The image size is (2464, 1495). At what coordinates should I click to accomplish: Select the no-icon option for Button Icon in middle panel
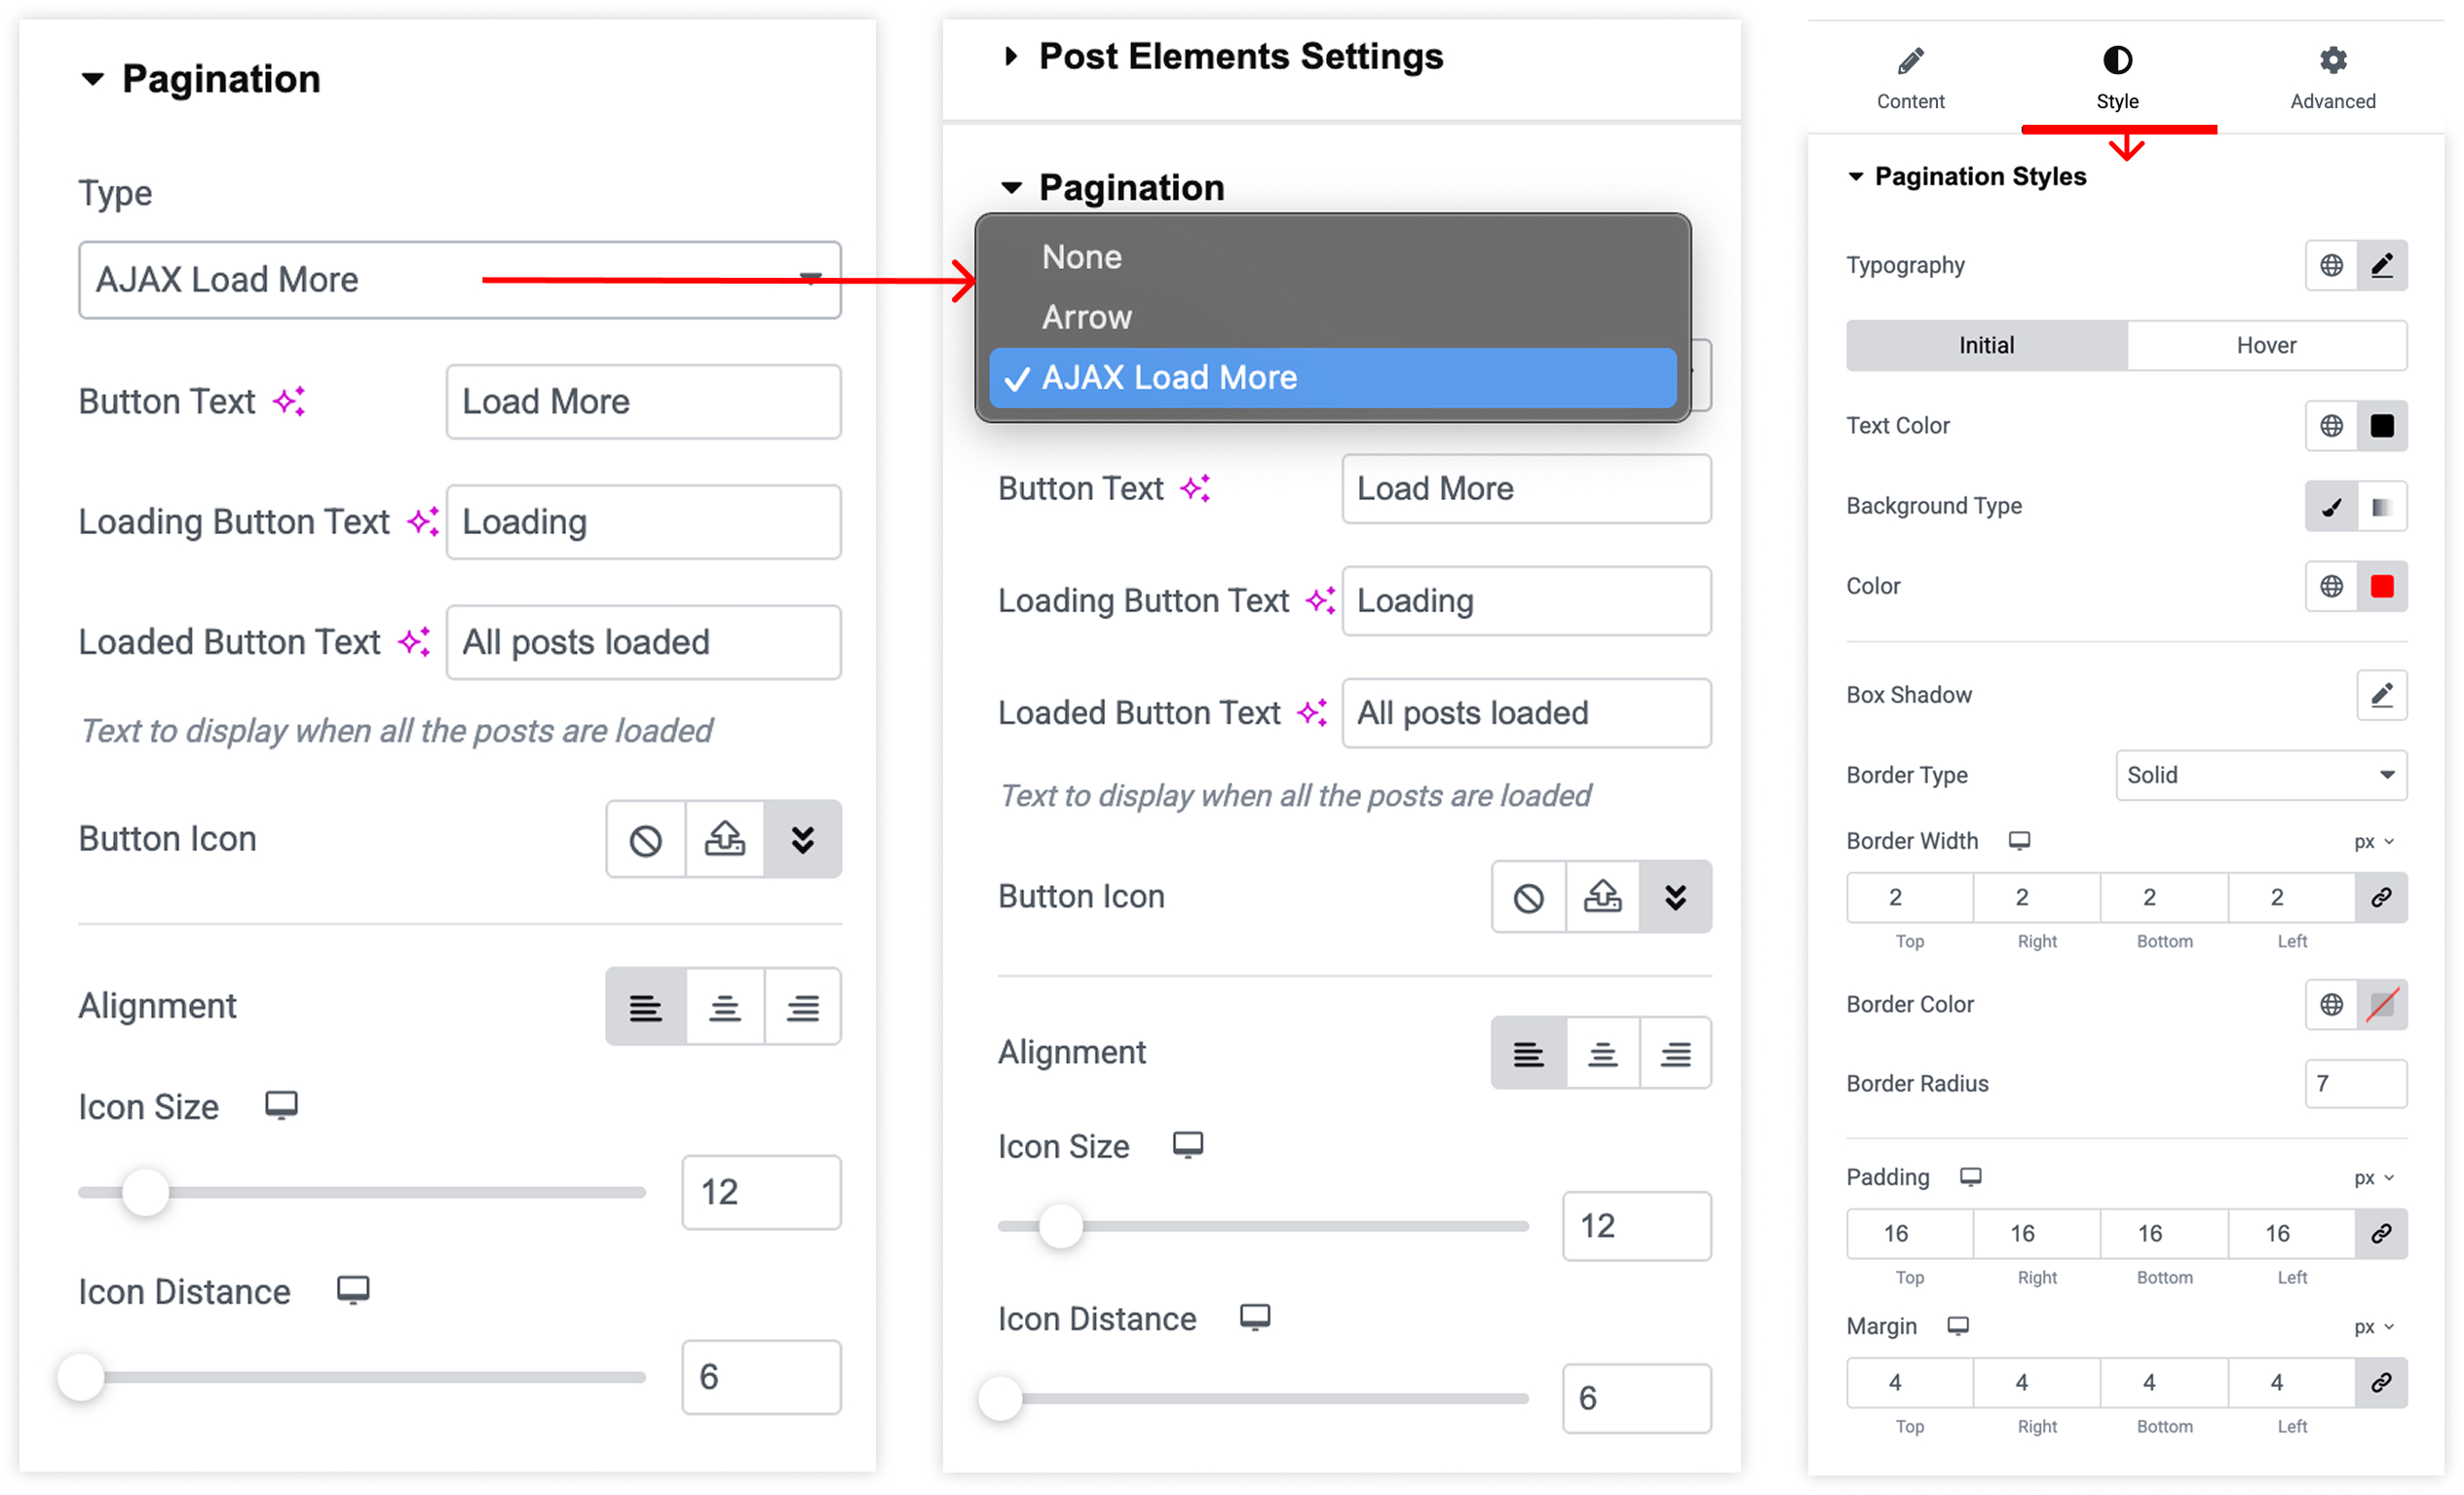(x=1528, y=897)
